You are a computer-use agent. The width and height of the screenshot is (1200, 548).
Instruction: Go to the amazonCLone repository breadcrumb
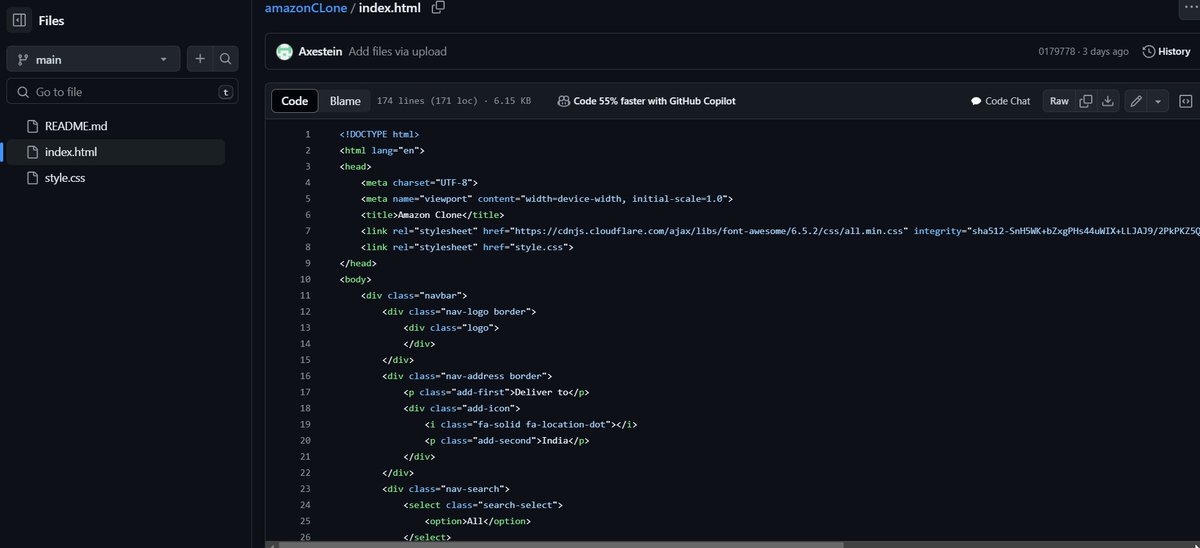[x=304, y=8]
